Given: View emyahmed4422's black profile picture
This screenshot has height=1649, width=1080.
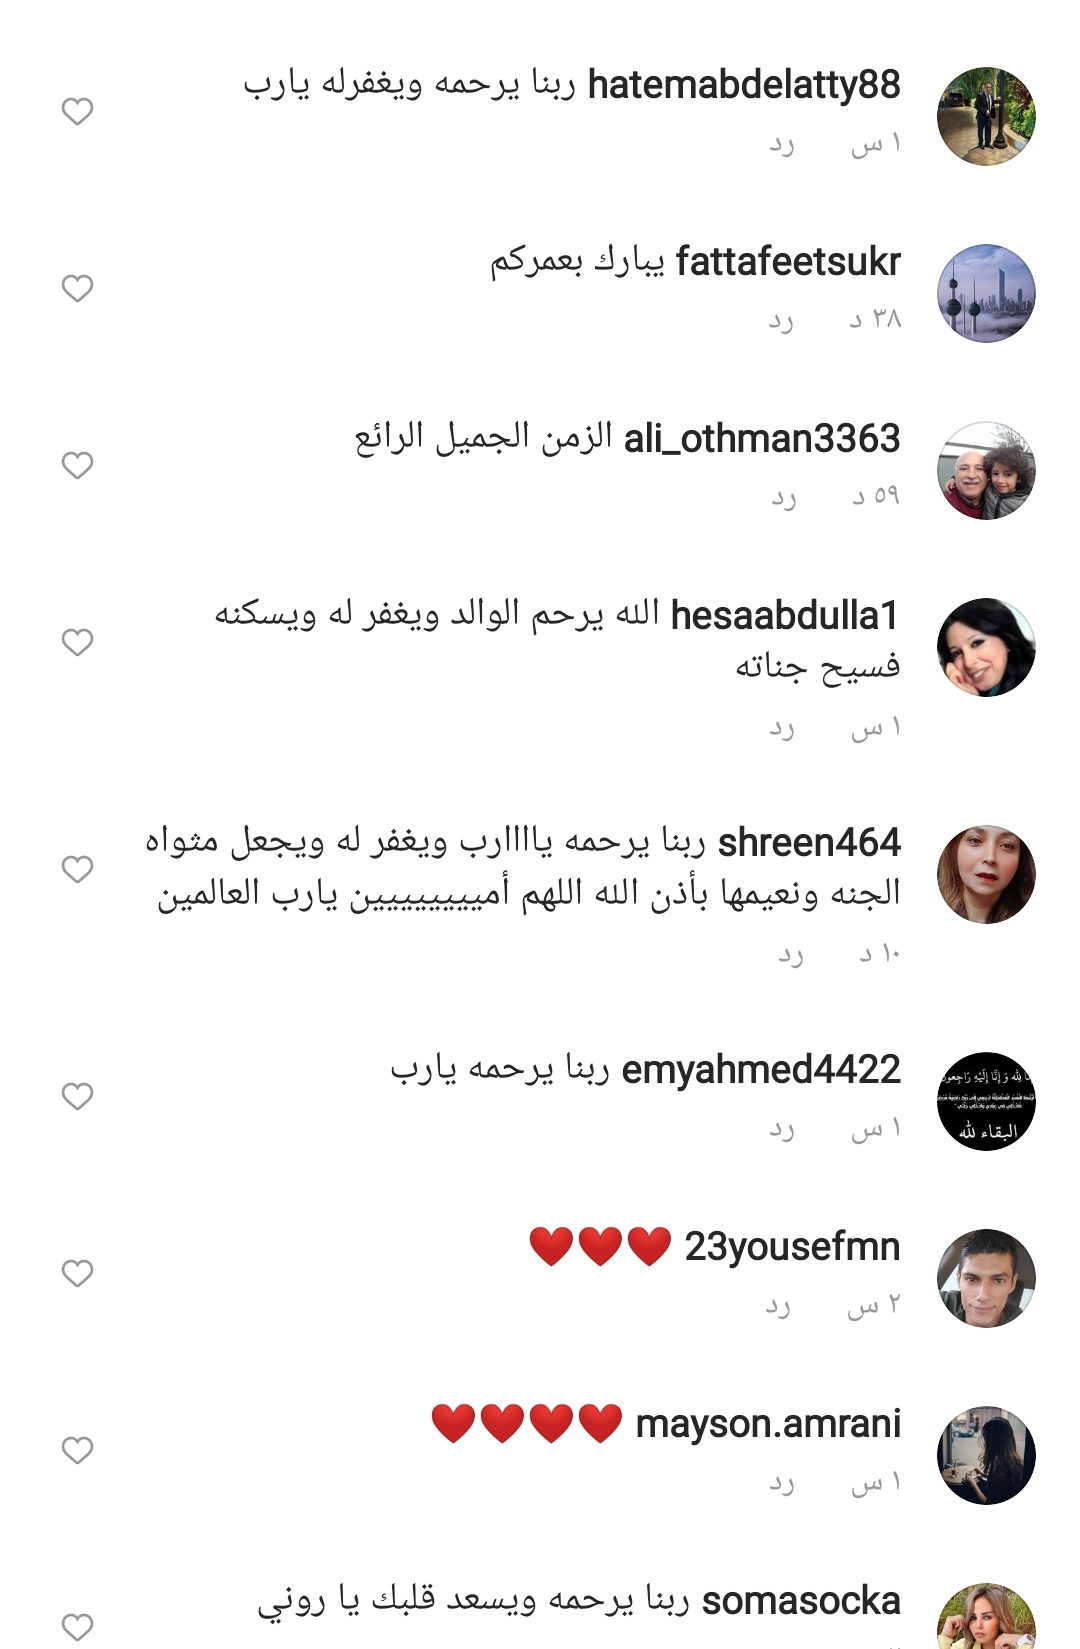Looking at the screenshot, I should tap(986, 1101).
